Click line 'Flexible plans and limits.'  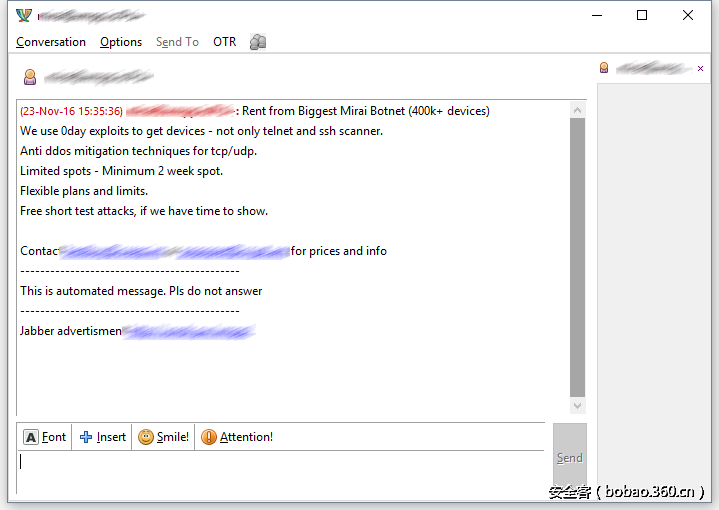[x=84, y=191]
